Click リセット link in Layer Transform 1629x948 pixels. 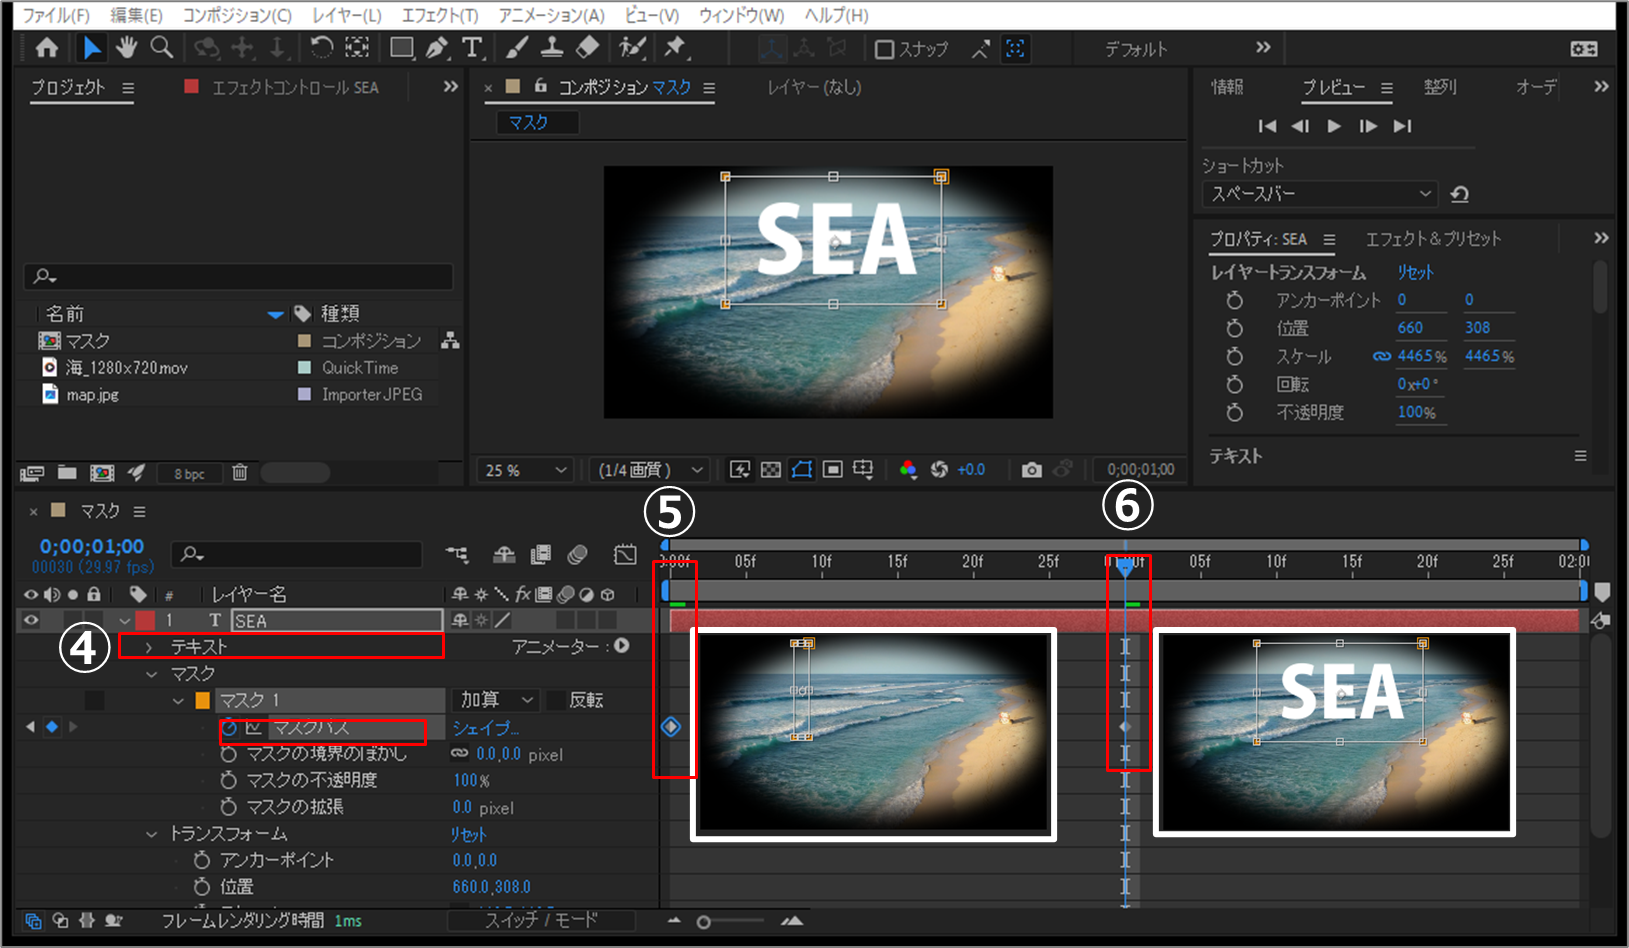(x=1415, y=272)
